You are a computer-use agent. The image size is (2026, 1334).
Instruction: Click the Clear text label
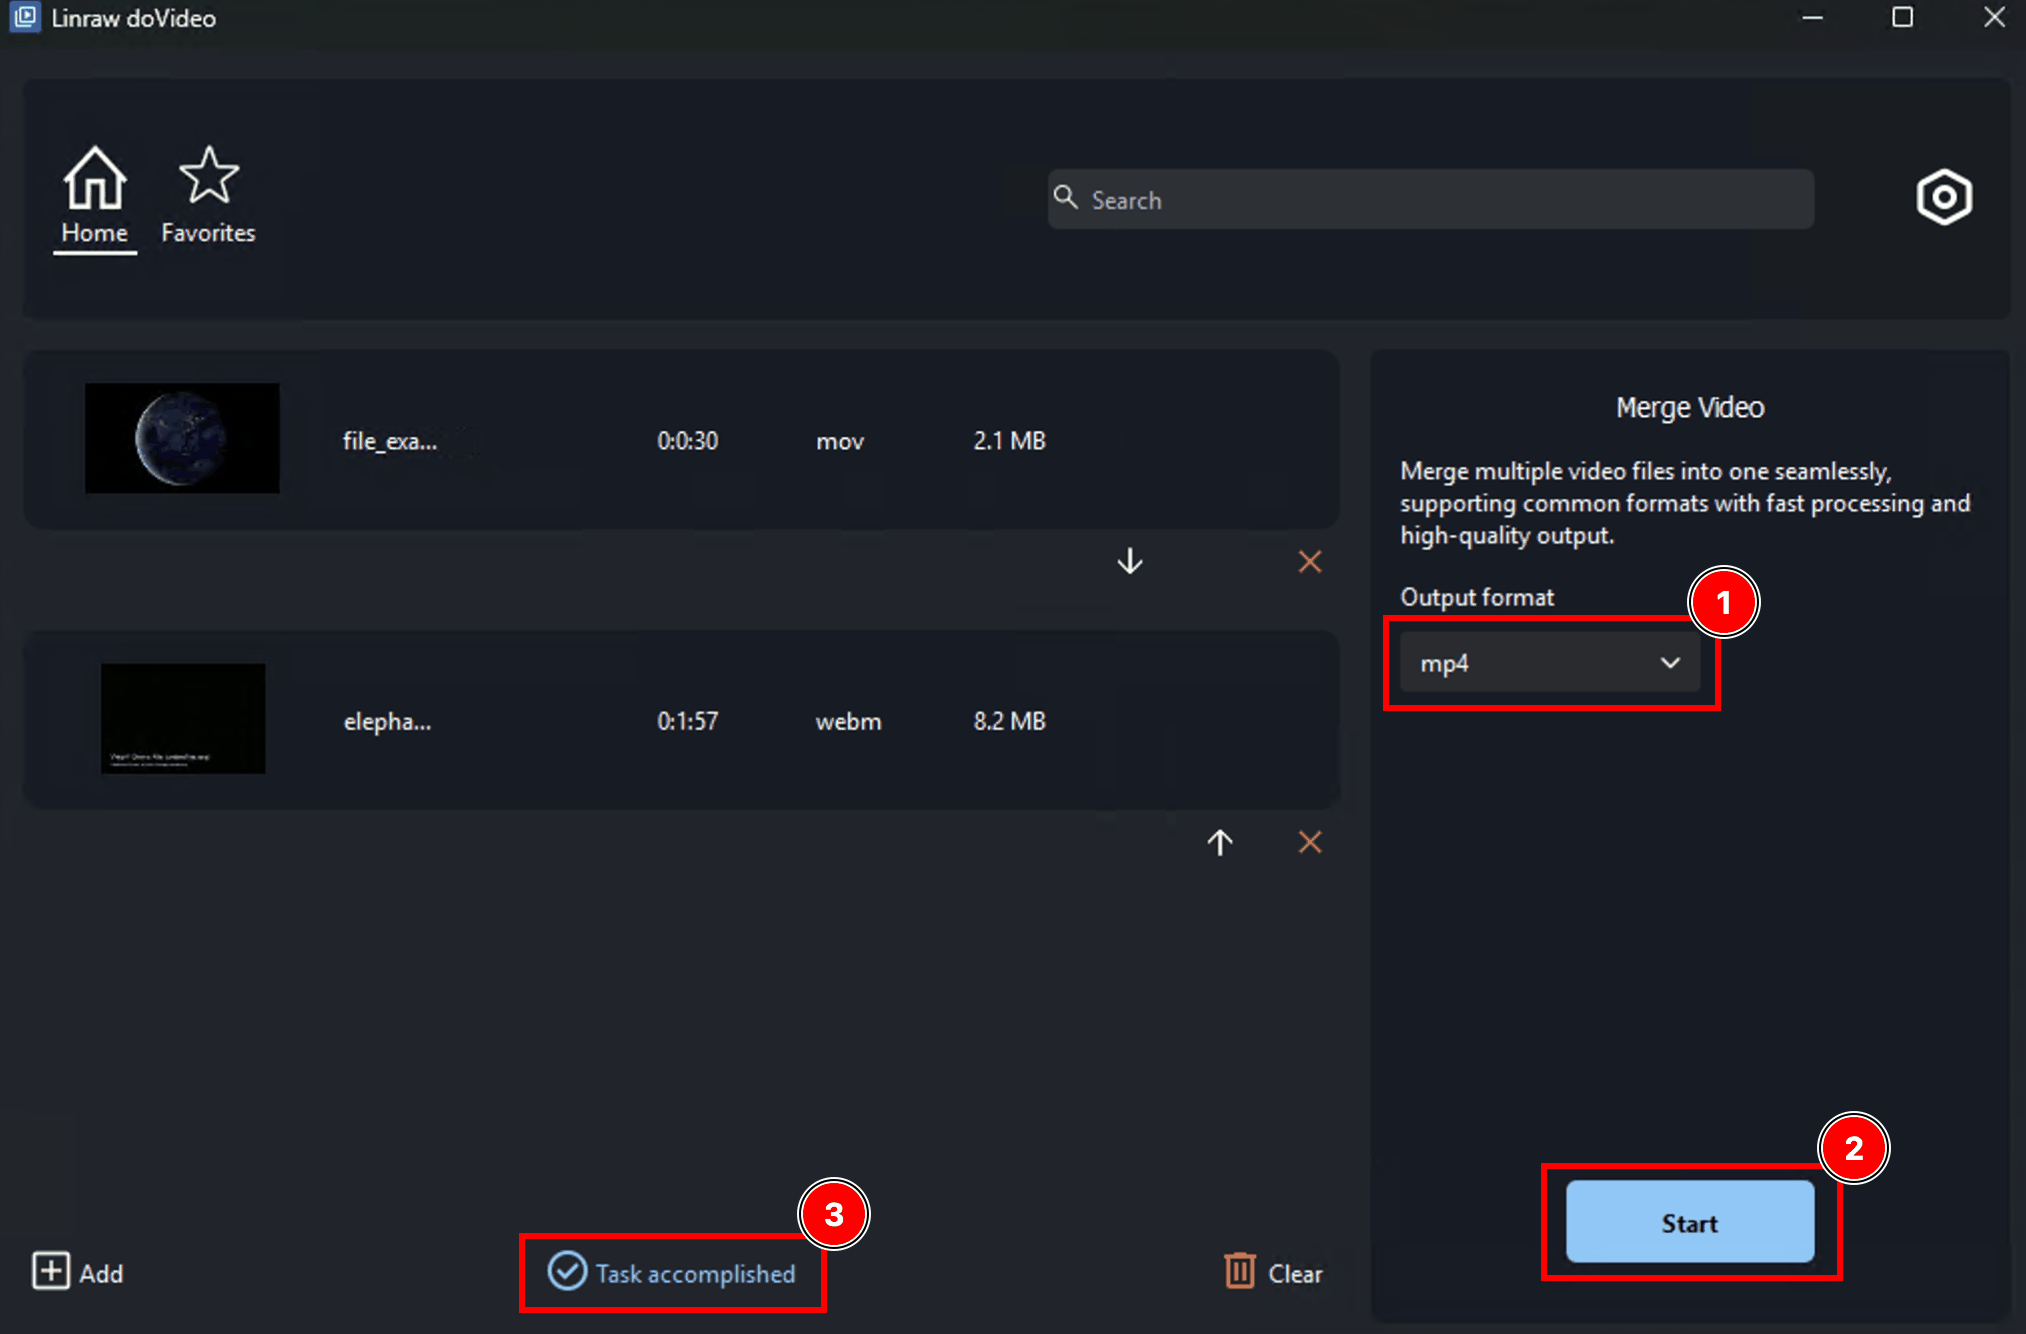(1295, 1273)
